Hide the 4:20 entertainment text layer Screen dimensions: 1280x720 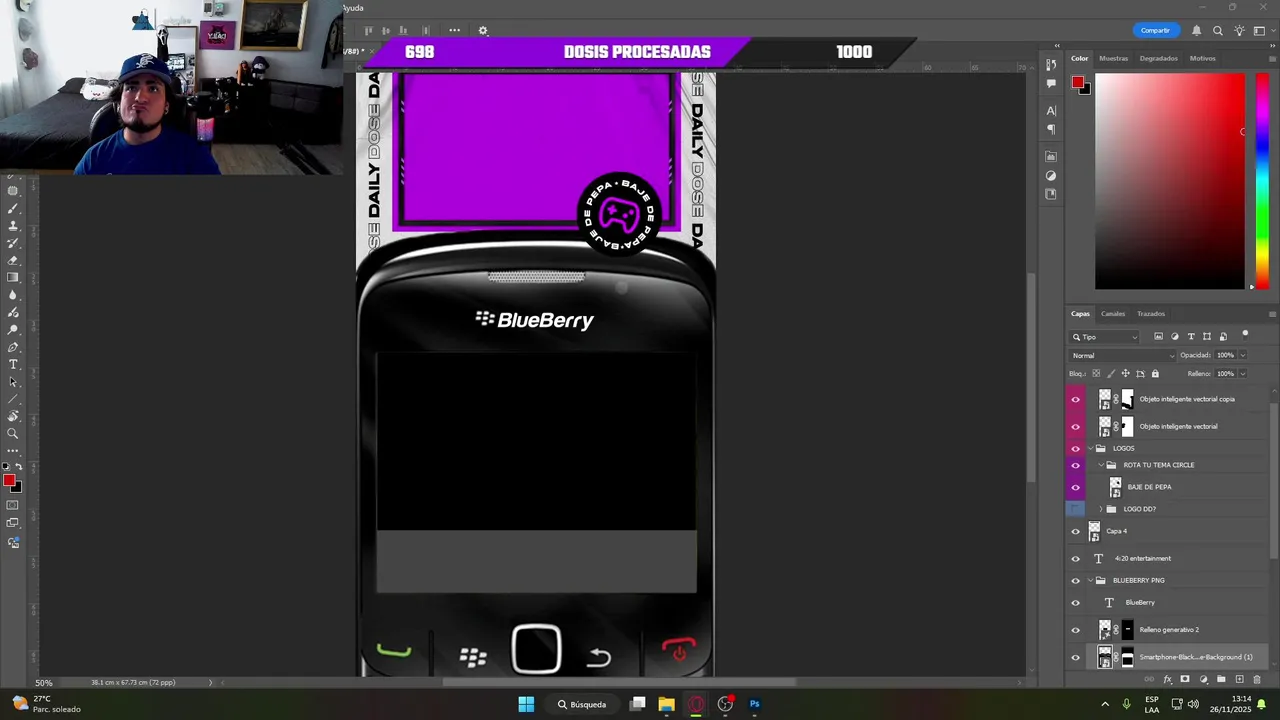point(1076,559)
